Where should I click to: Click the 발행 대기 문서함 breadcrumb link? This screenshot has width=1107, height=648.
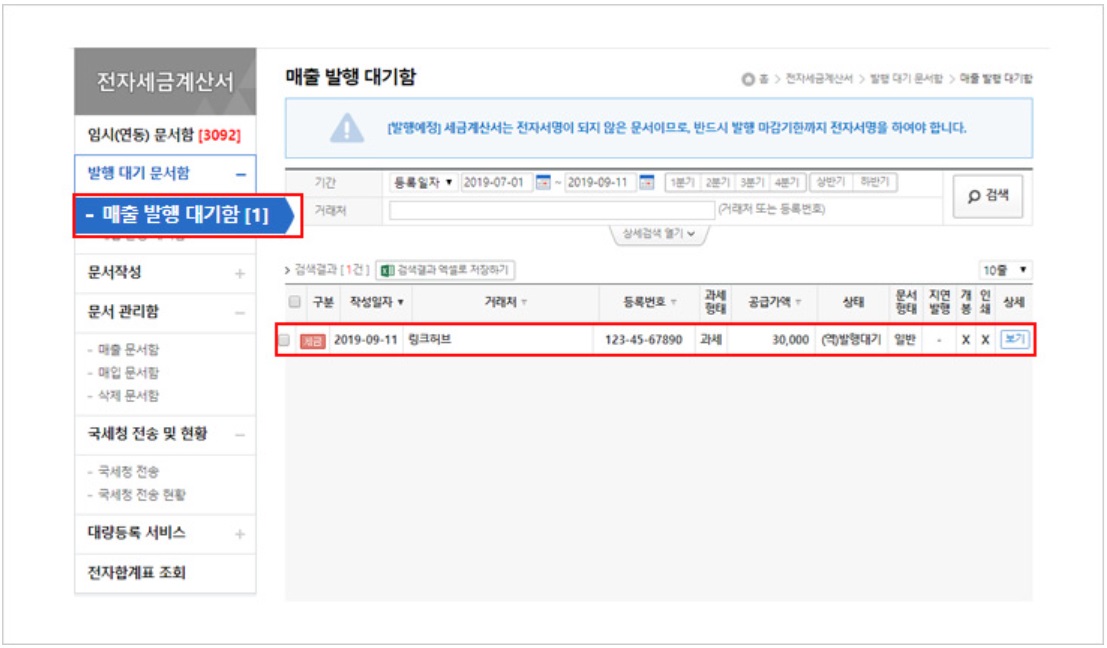(906, 79)
